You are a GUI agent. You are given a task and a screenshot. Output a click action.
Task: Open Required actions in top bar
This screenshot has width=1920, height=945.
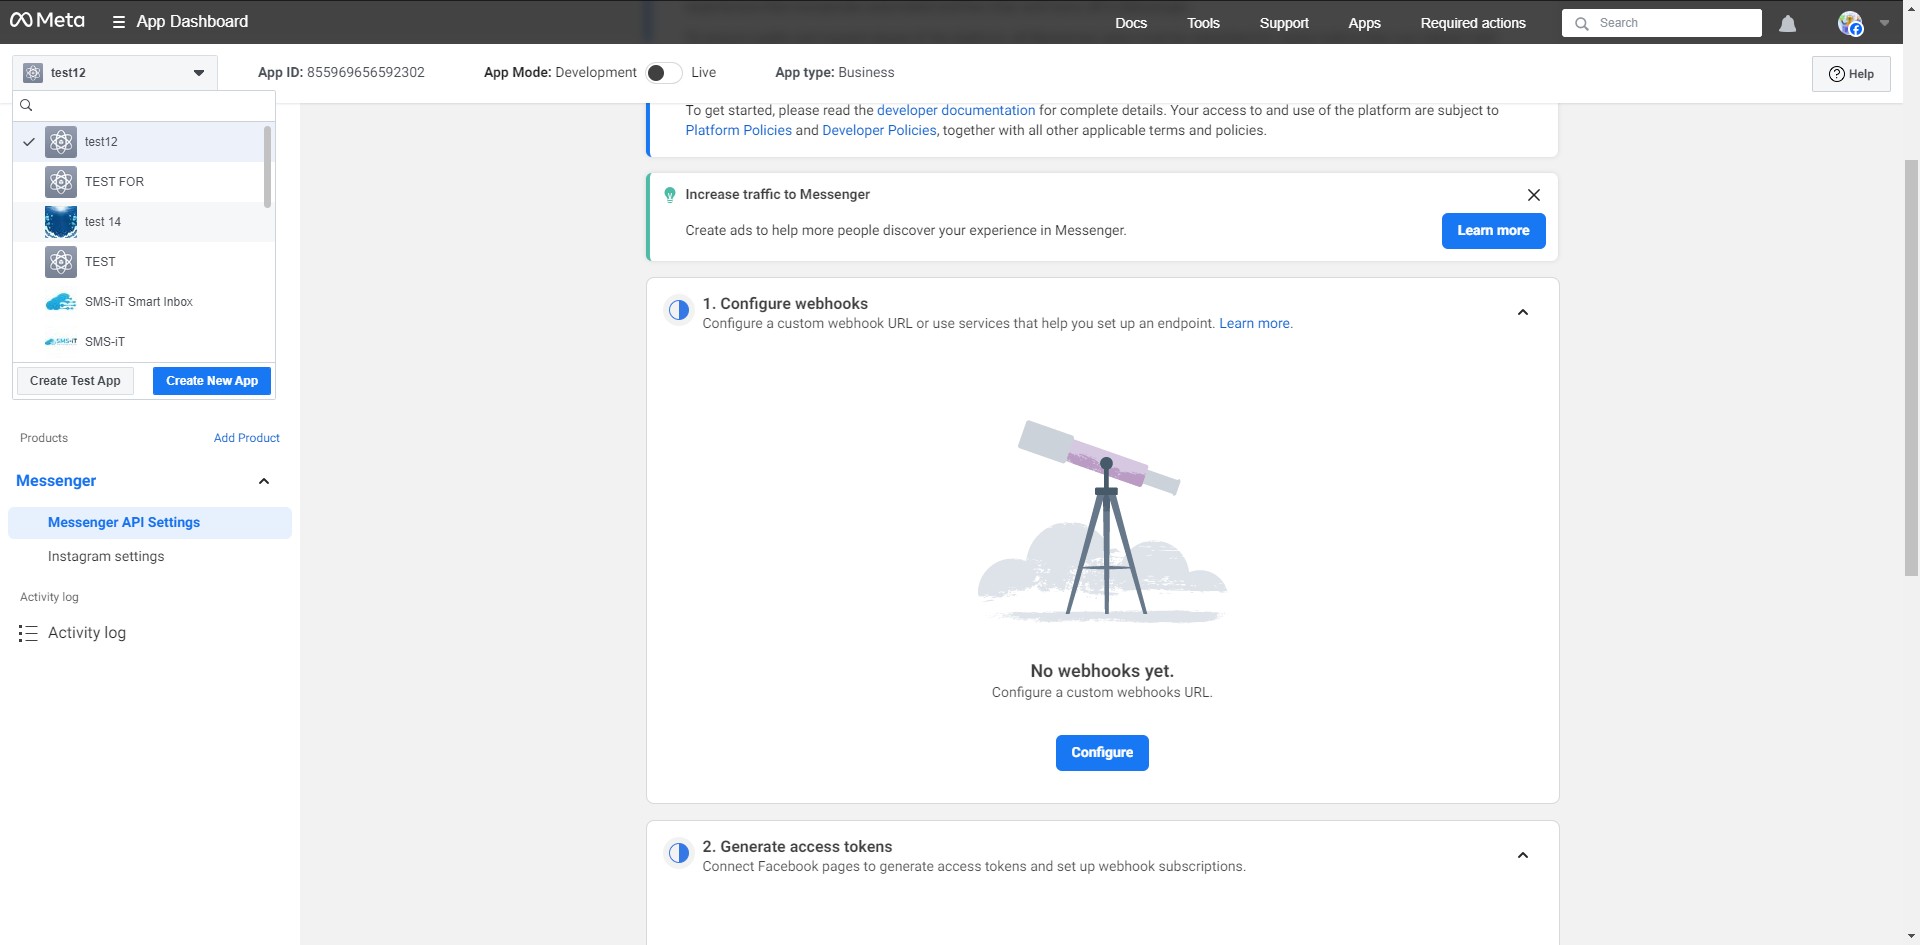1472,23
